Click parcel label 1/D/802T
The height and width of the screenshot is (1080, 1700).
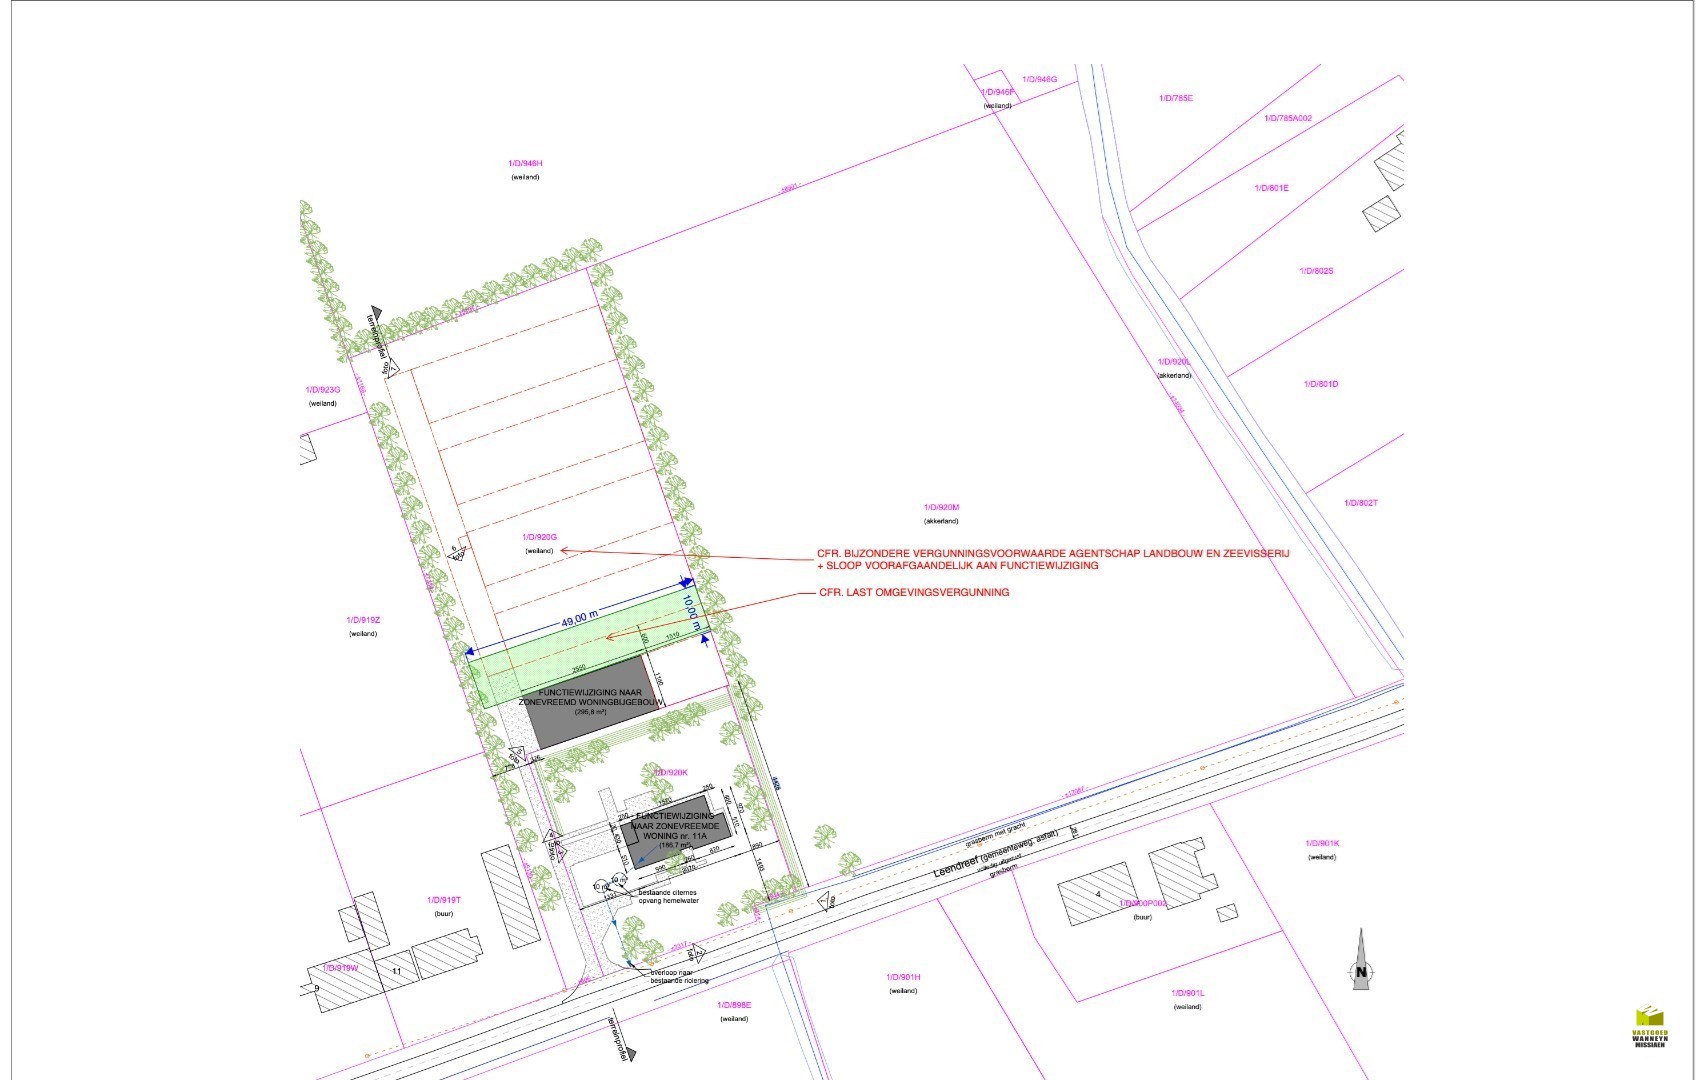pos(1361,503)
